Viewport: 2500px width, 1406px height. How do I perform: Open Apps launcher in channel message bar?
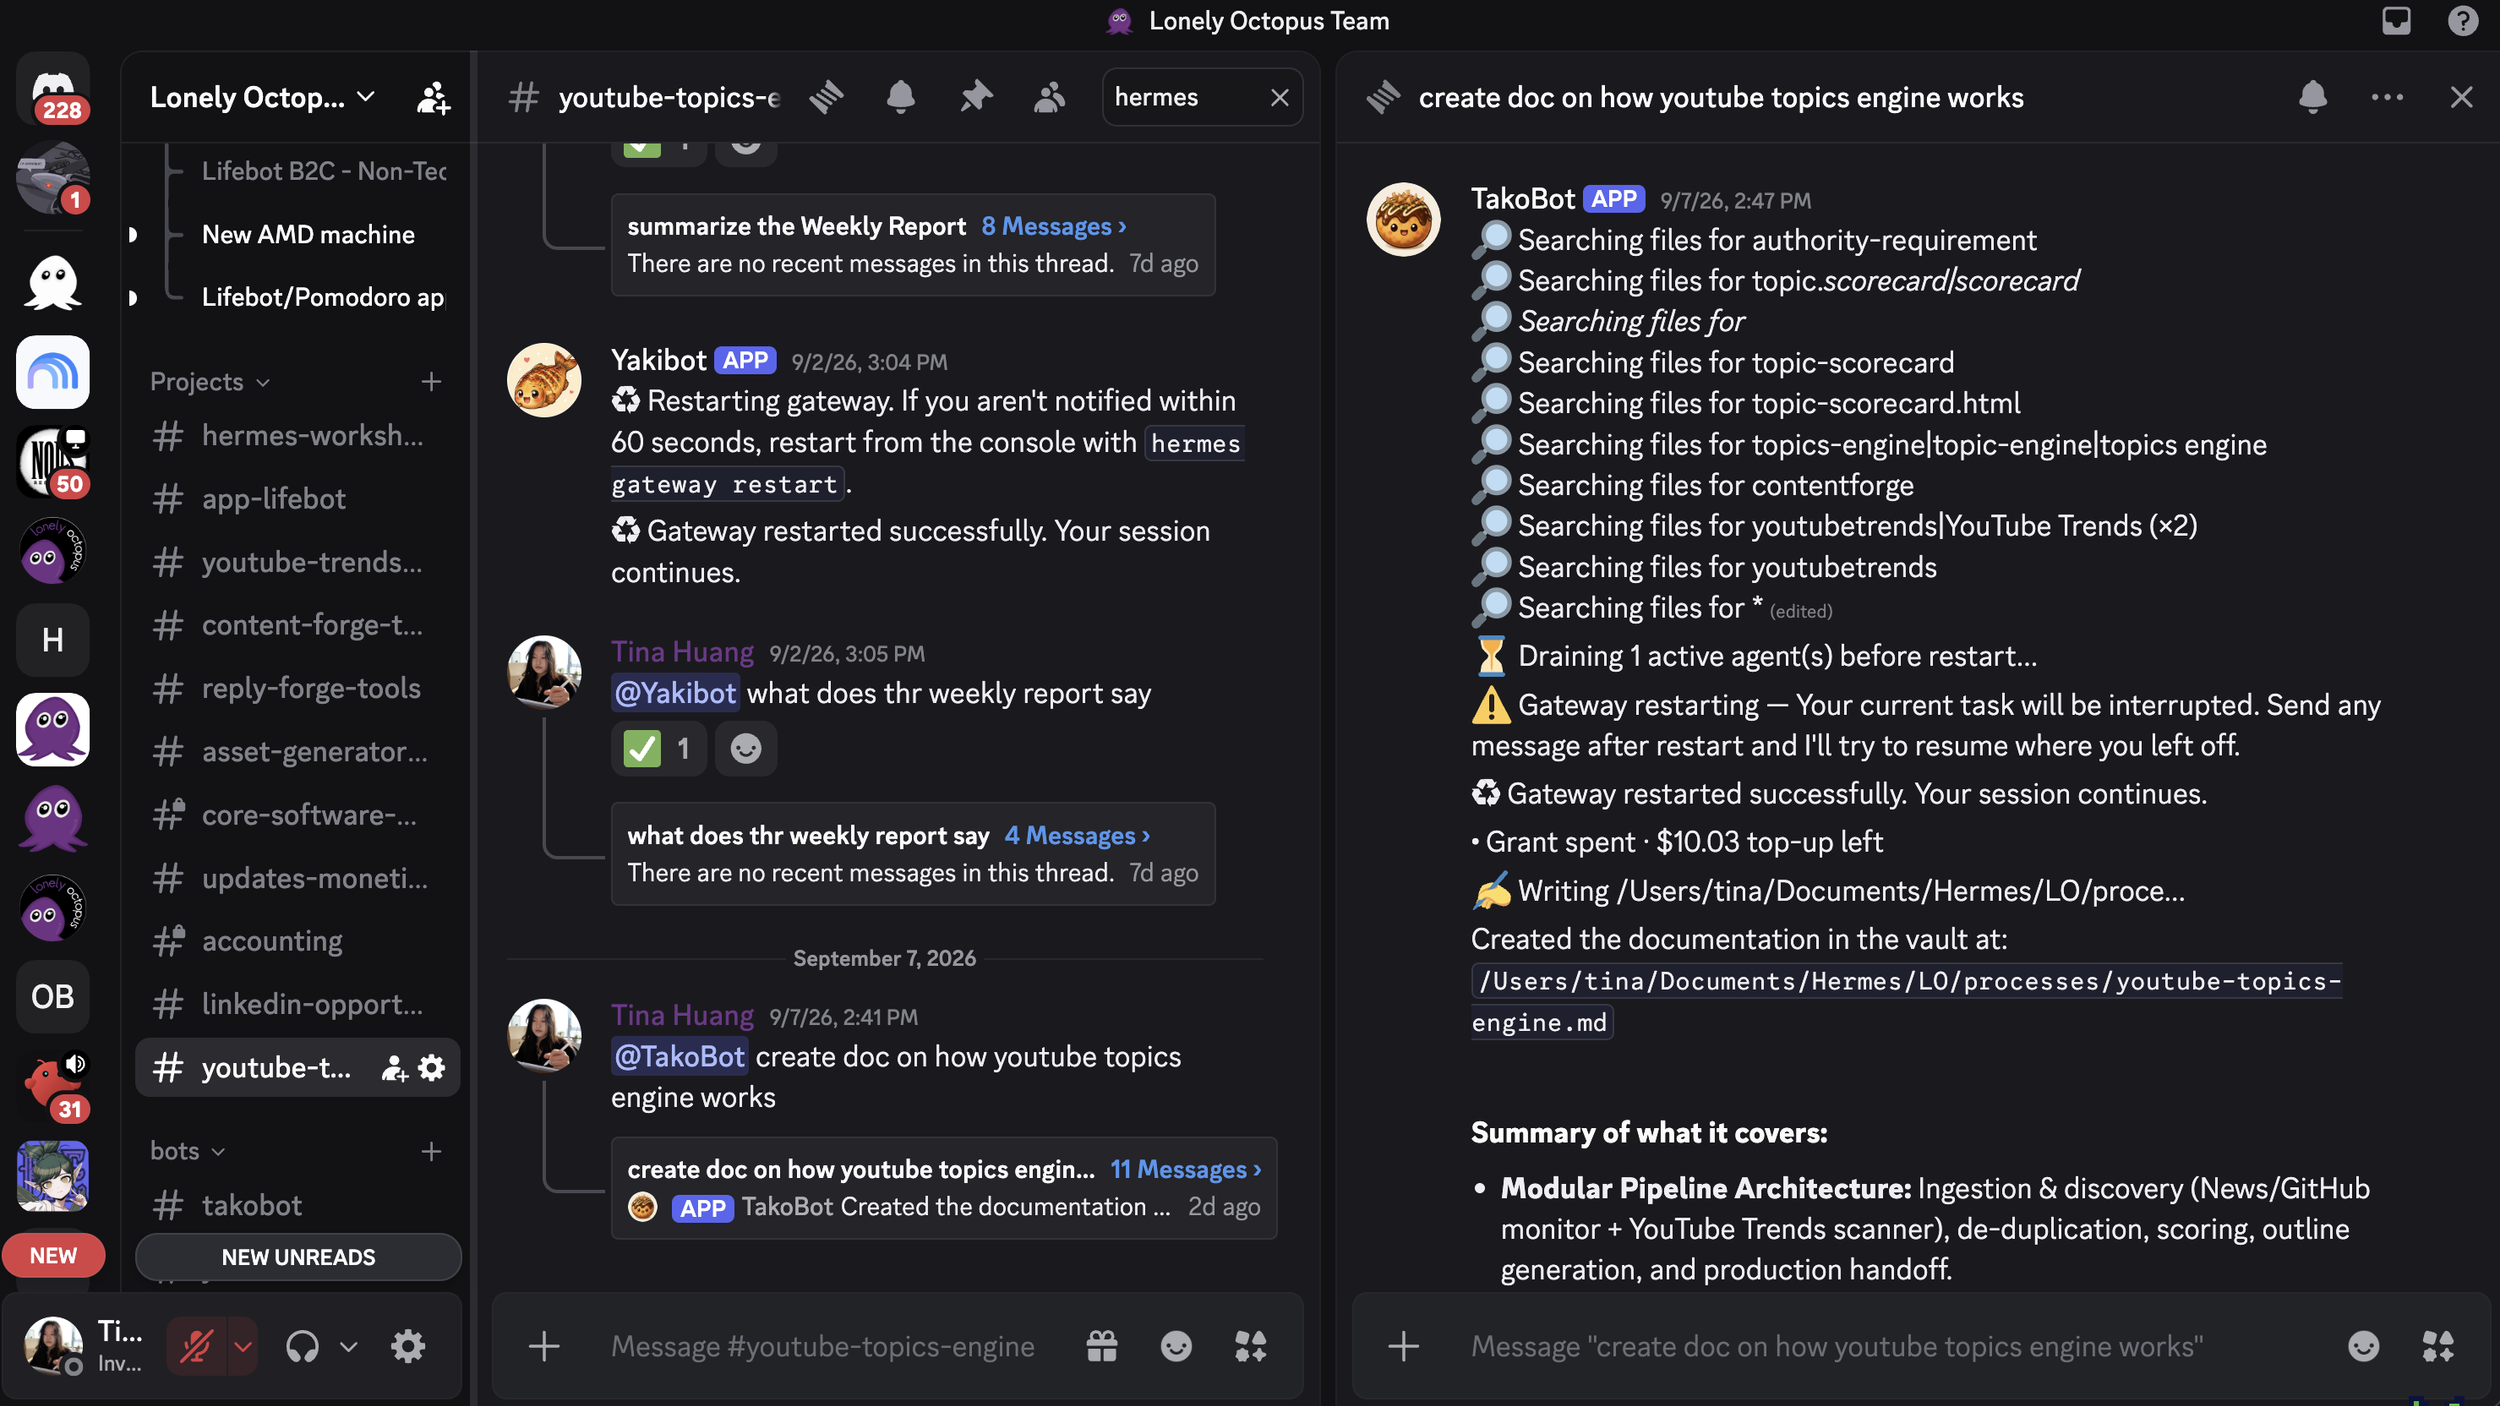tap(1250, 1347)
